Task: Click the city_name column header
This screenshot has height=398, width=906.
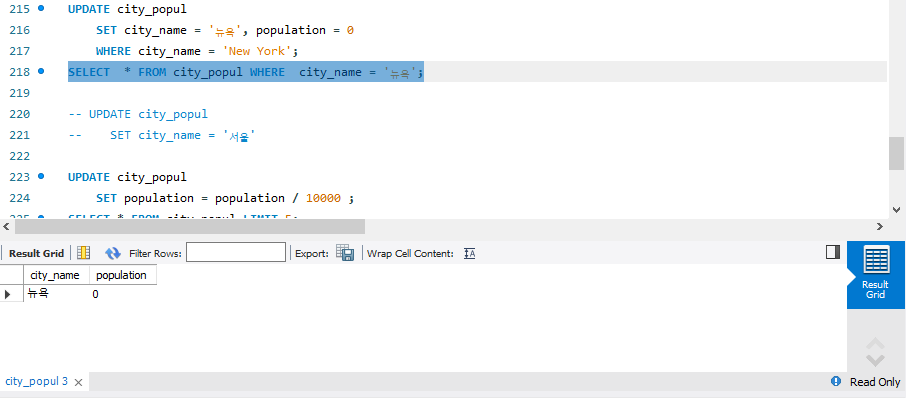Action: pos(55,275)
